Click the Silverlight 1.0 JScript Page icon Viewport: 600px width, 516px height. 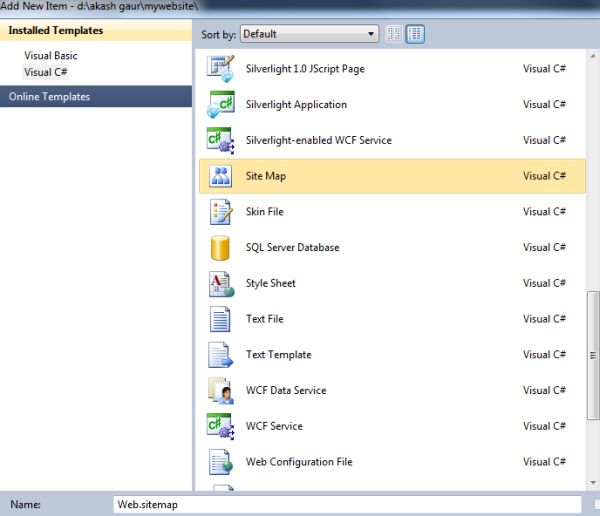coord(220,69)
